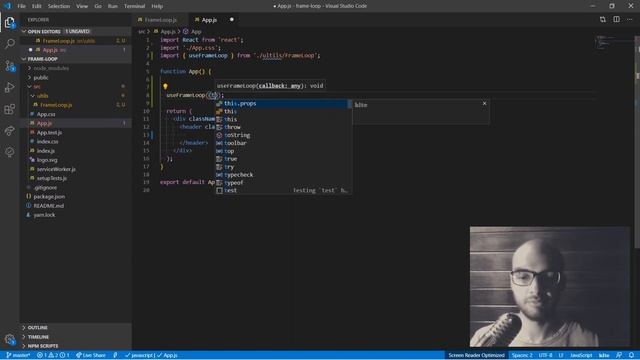Open the More Actions ellipsis in editor toolbar
Image resolution: width=640 pixels, height=360 pixels.
click(x=630, y=19)
